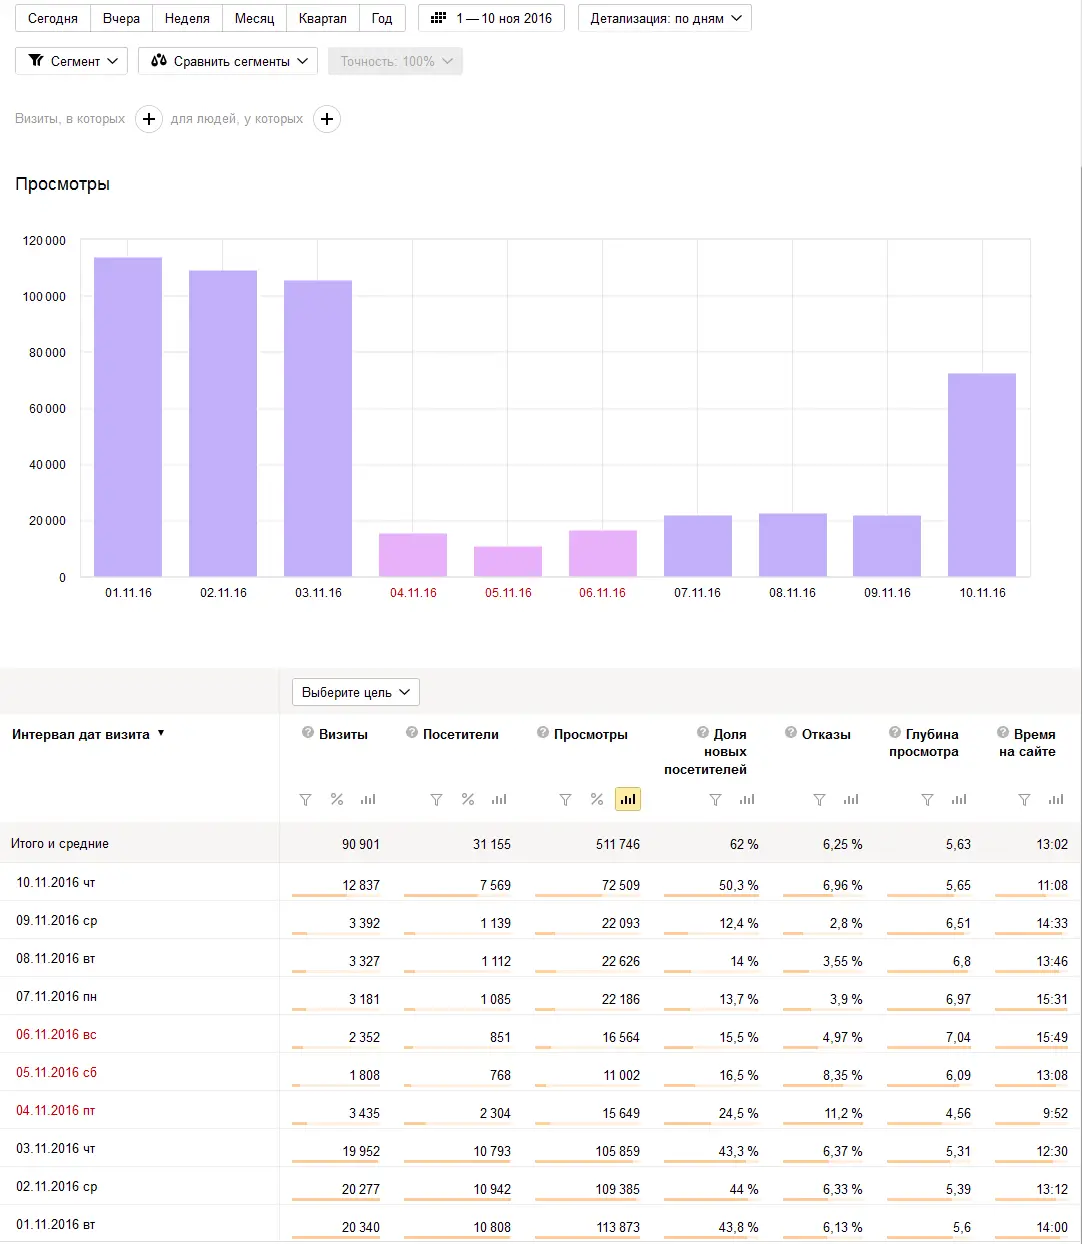Viewport: 1082px width, 1244px height.
Task: Click the filter icon under Доля новых посетителей
Action: 715,799
